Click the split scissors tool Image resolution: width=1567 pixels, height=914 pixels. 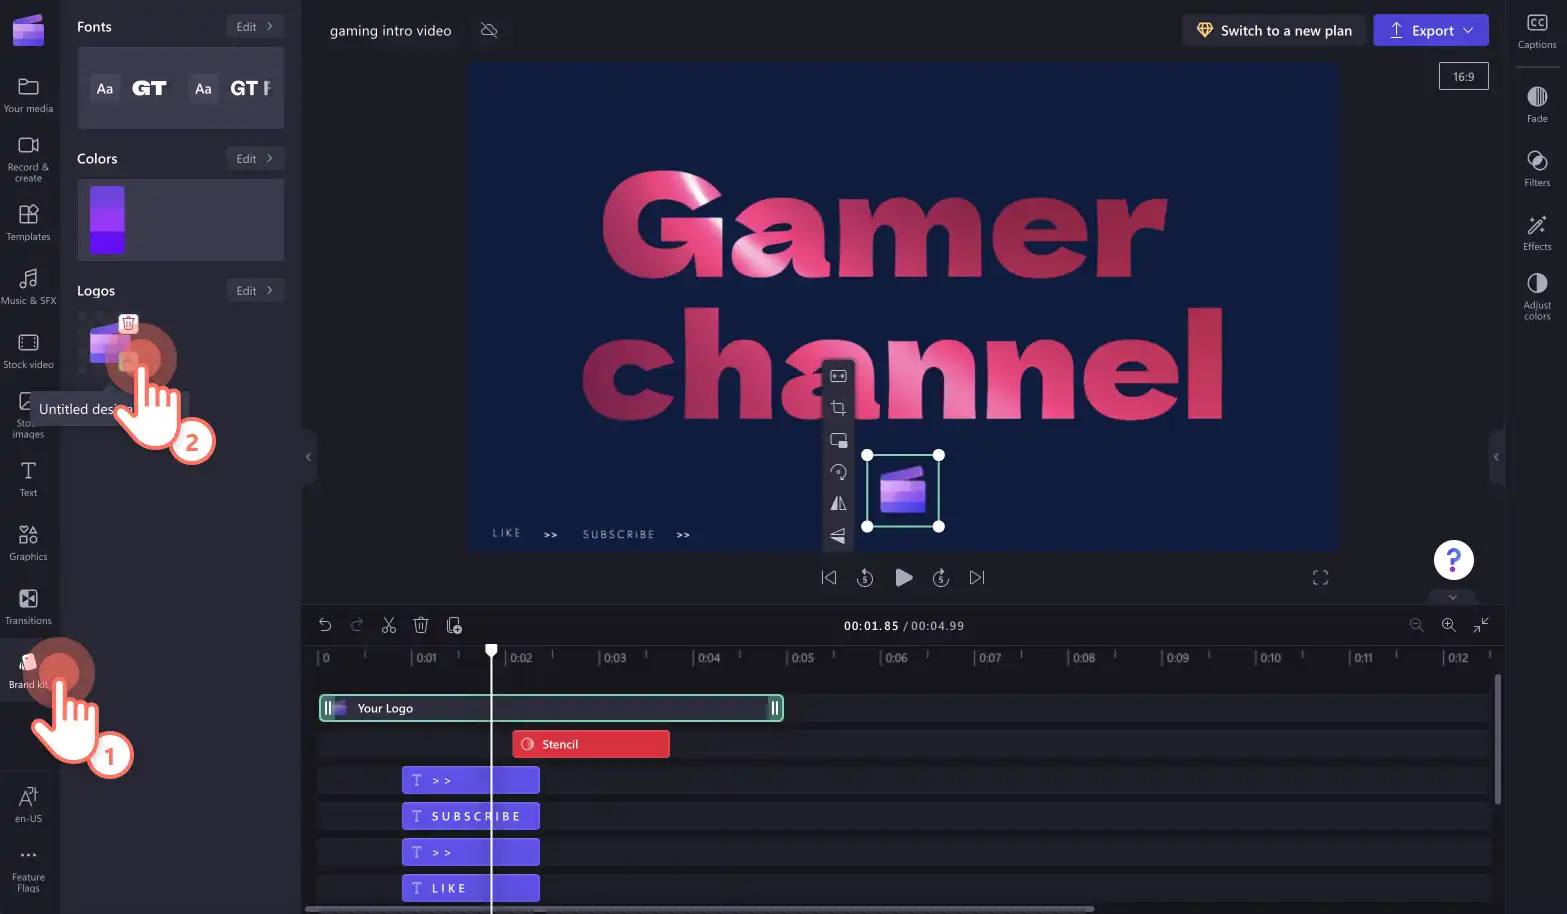(389, 625)
